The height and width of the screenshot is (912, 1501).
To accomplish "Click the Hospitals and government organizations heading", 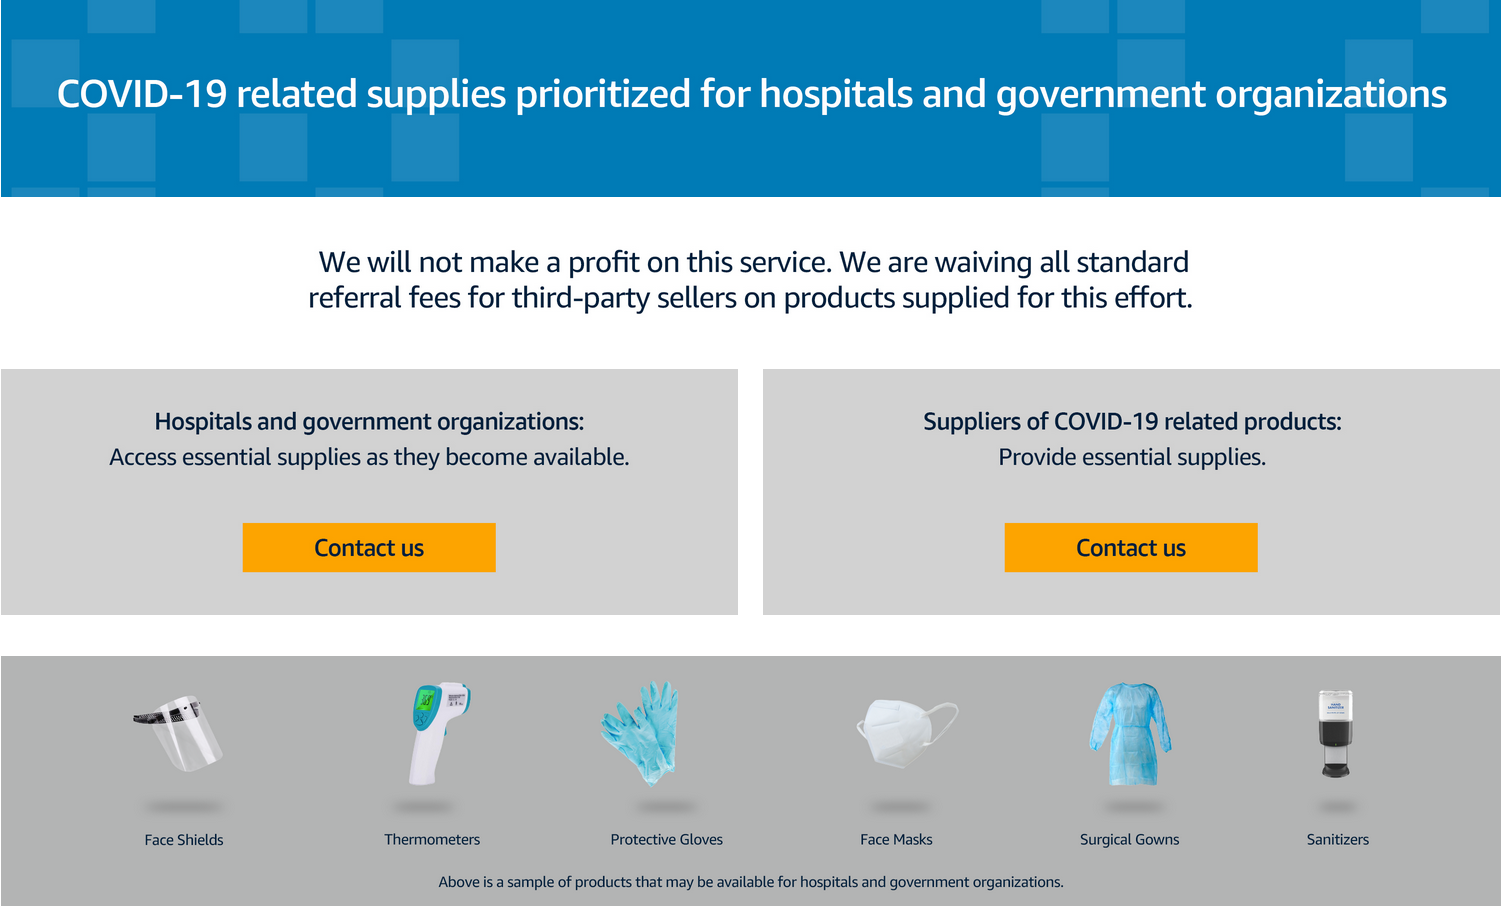I will pos(369,422).
